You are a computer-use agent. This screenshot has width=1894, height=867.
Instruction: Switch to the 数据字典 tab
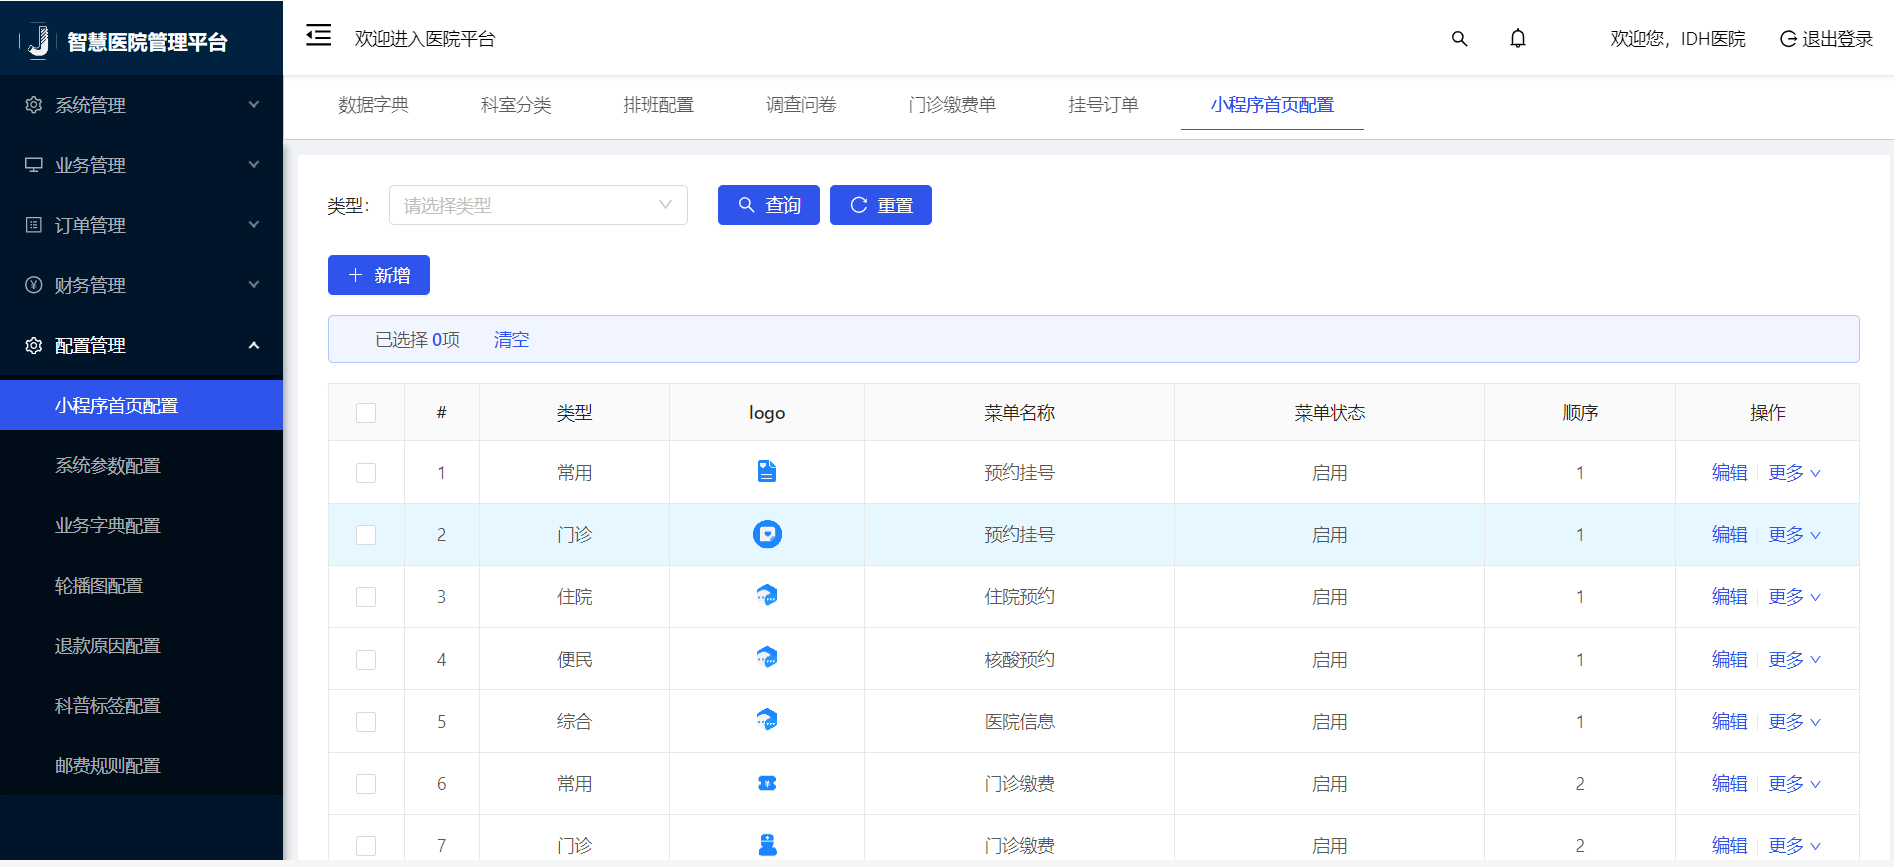374,105
